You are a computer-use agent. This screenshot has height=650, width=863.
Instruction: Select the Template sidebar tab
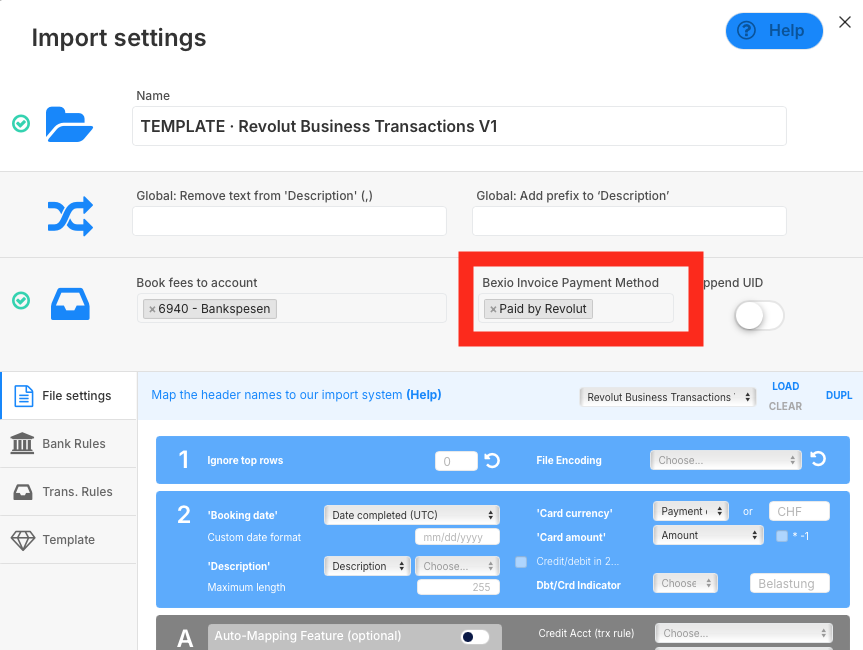tap(69, 540)
